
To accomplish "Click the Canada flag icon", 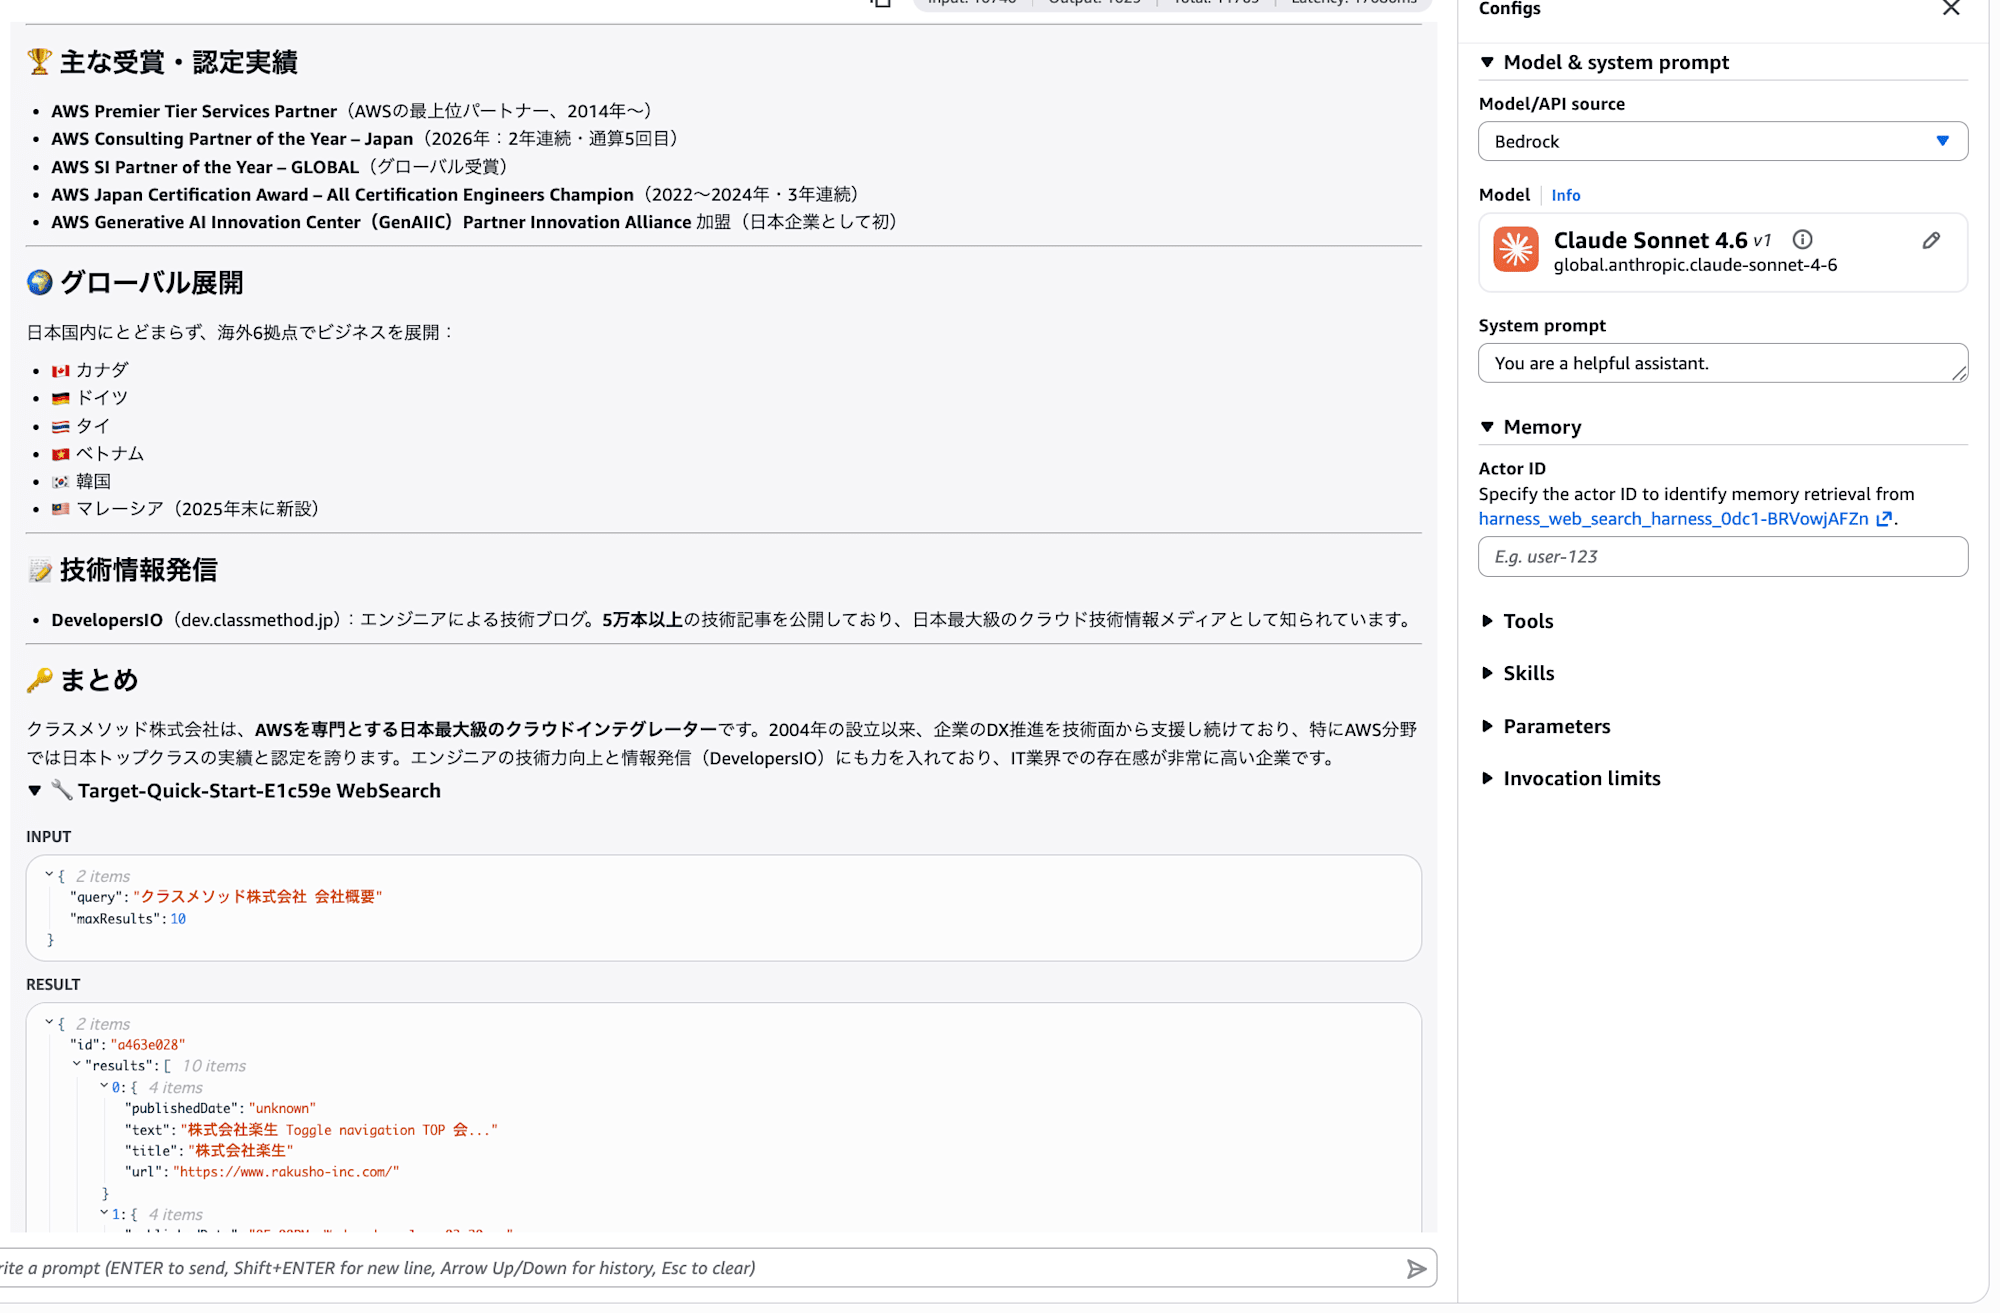I will pyautogui.click(x=61, y=371).
